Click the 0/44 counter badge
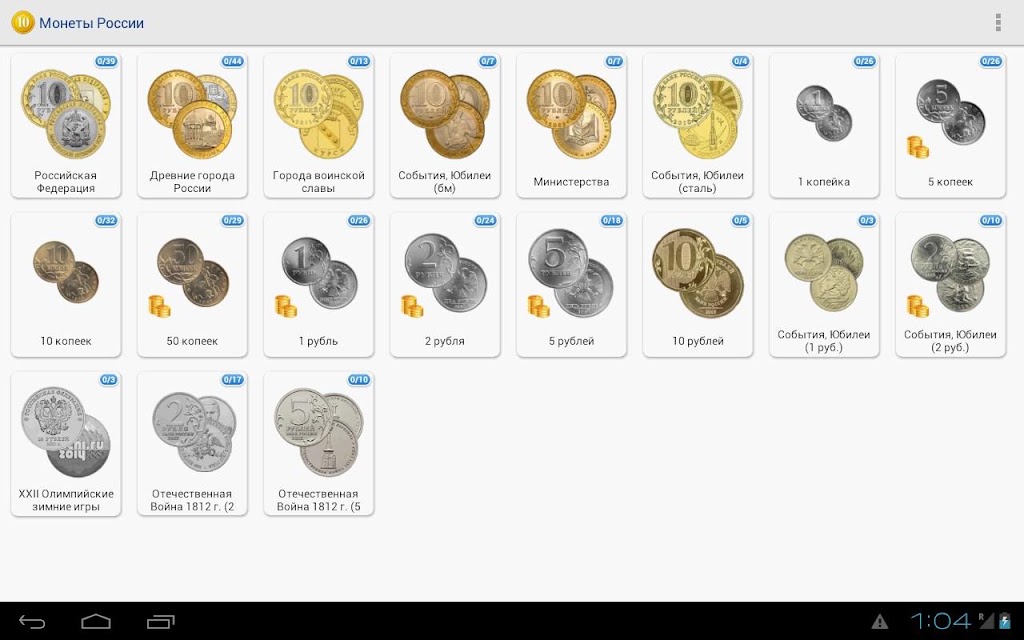Screen dimensions: 1024x640 point(232,61)
